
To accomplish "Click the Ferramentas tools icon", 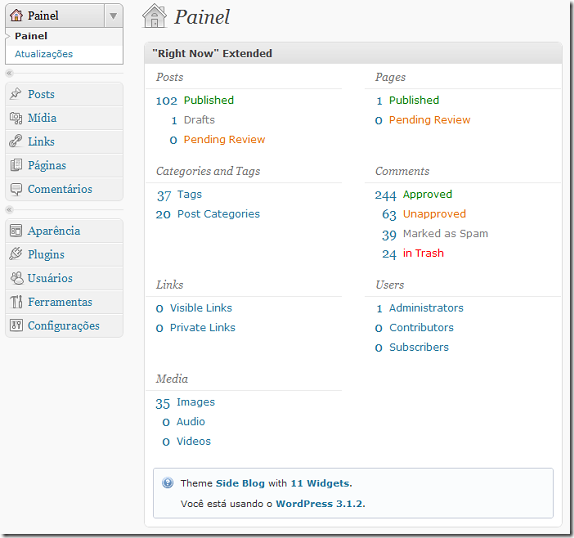I will tap(16, 302).
